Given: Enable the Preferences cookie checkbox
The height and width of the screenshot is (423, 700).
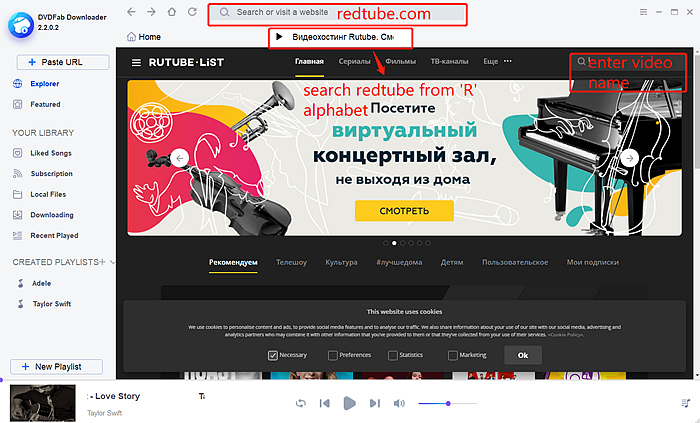Looking at the screenshot, I should [x=332, y=355].
